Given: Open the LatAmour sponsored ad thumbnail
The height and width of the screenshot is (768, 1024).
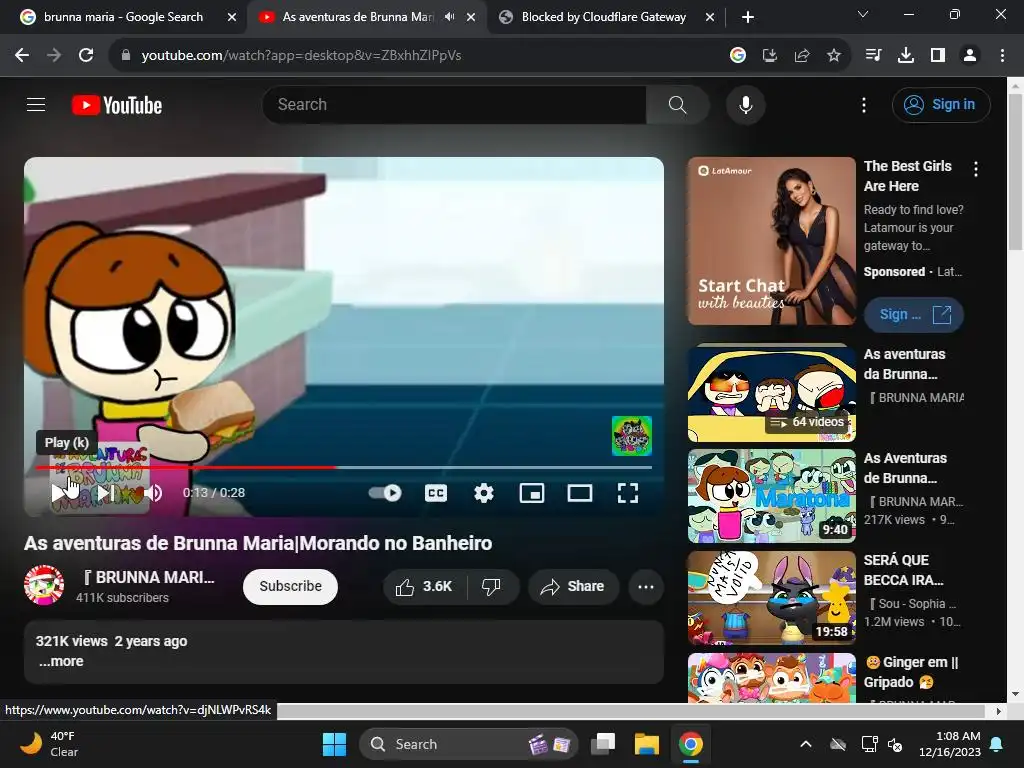Looking at the screenshot, I should pos(771,241).
